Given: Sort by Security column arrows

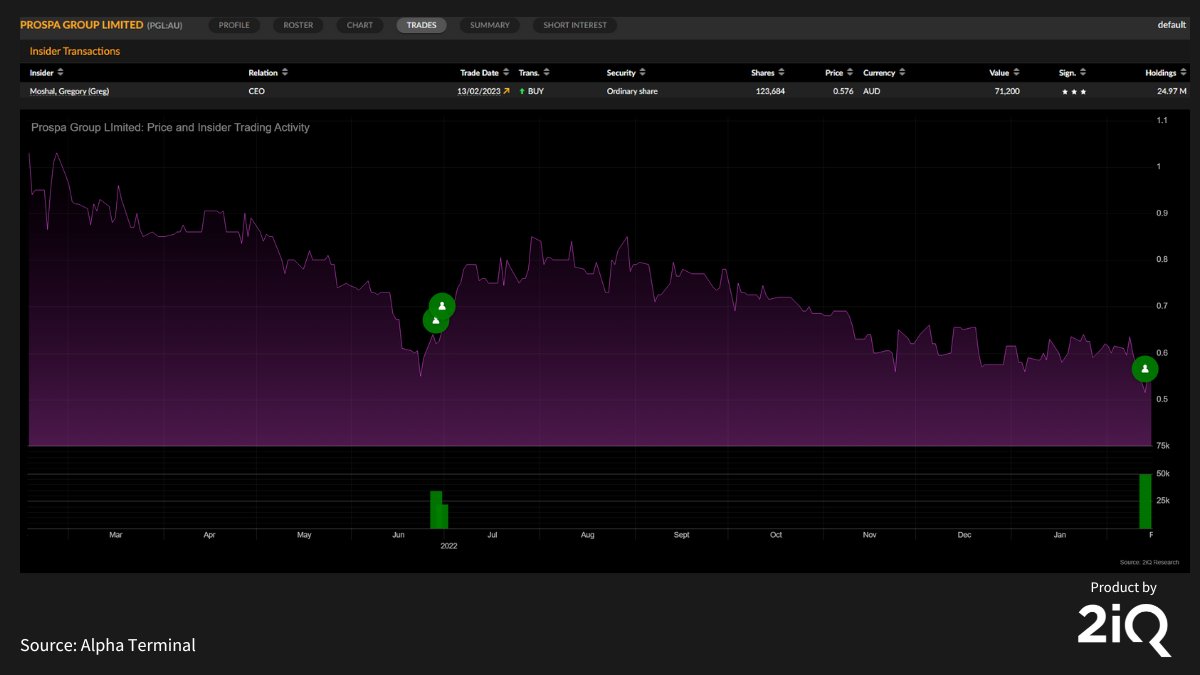Looking at the screenshot, I should pyautogui.click(x=641, y=72).
